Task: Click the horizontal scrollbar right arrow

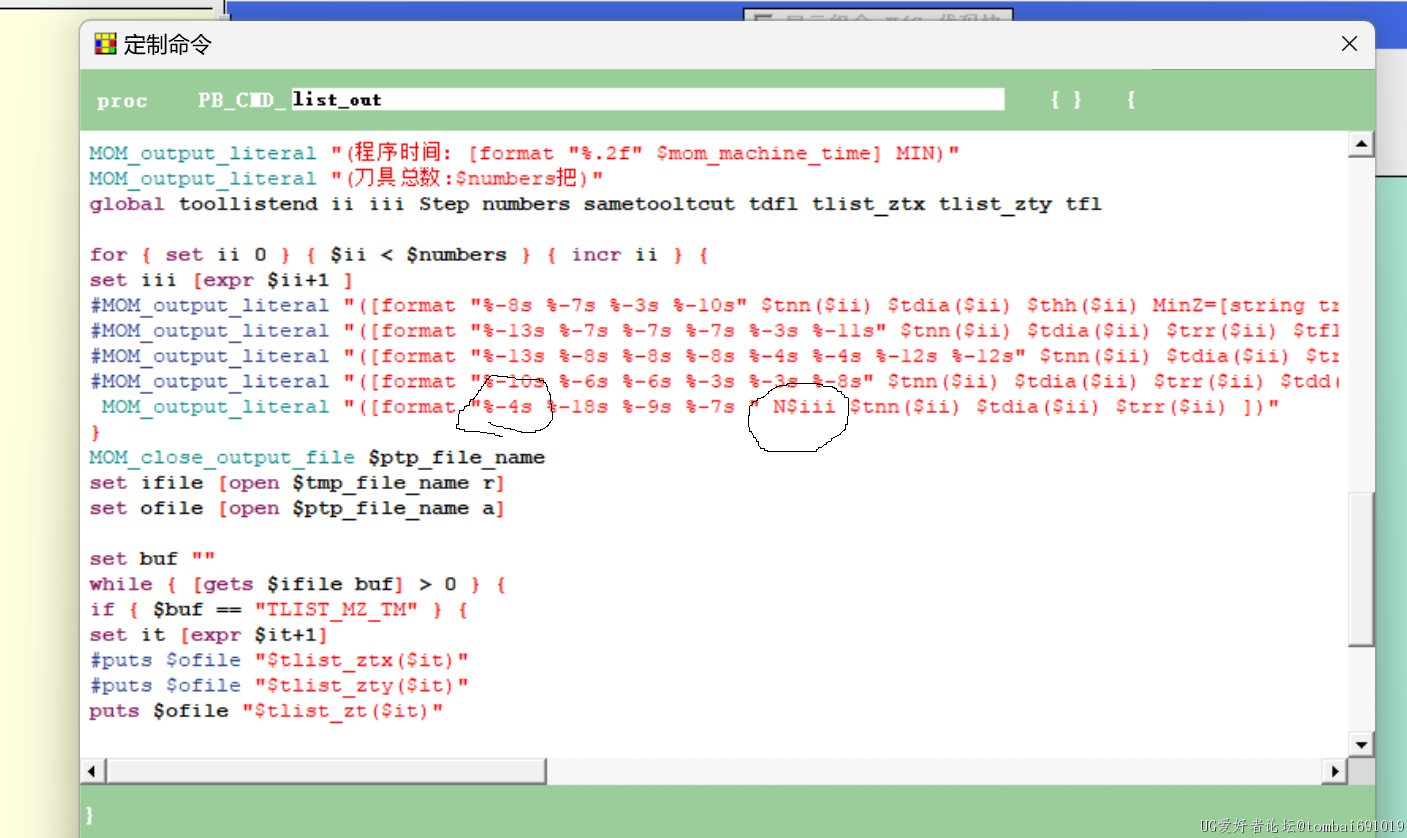Action: (1335, 771)
